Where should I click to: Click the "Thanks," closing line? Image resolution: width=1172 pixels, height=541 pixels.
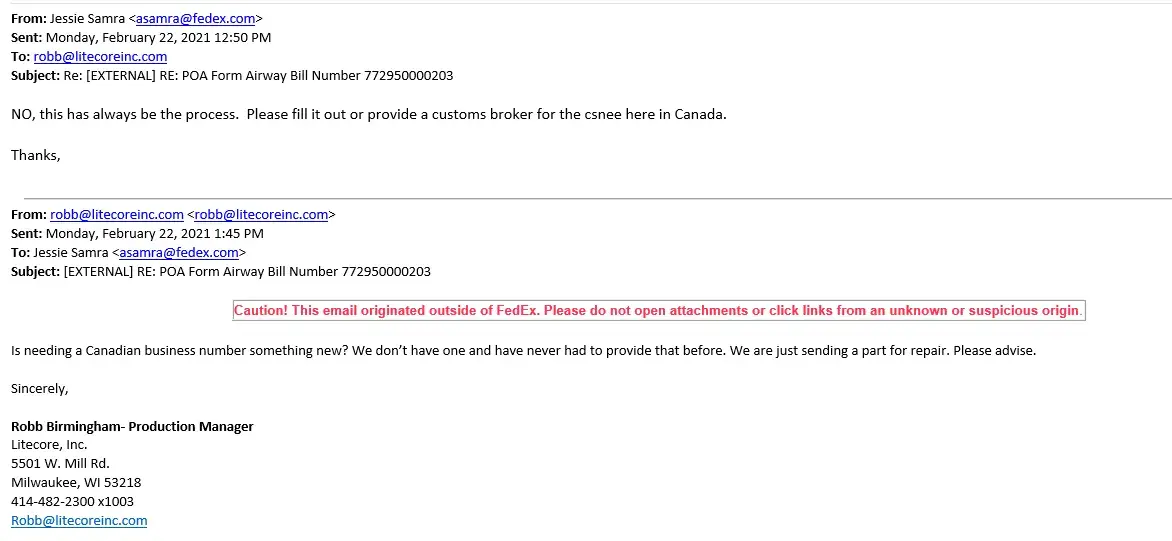[36, 155]
